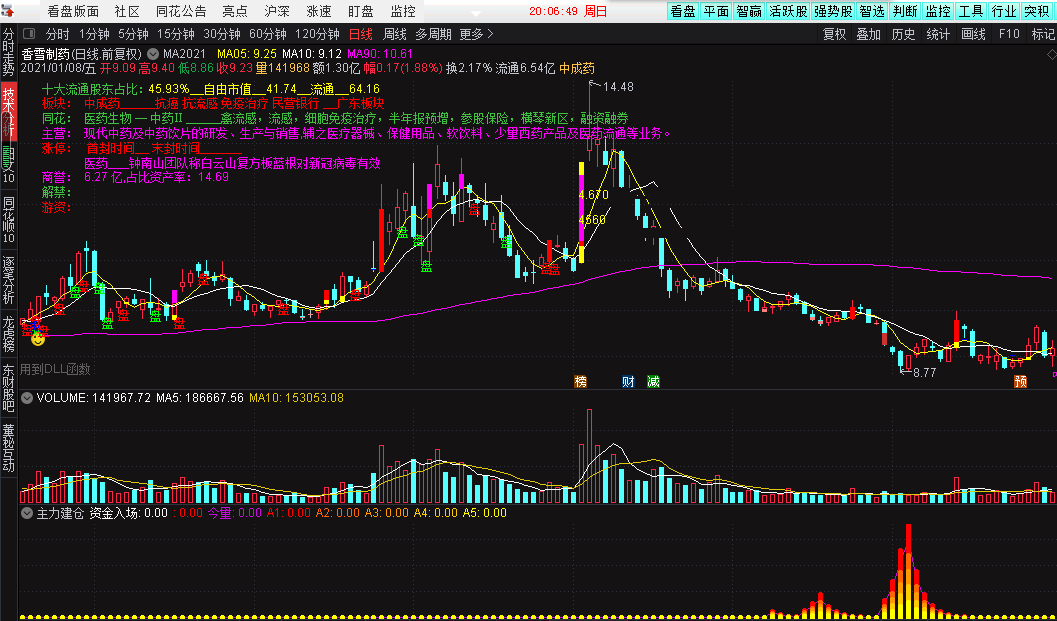Click the 中成药 sector label in info line
The image size is (1057, 621).
click(x=577, y=67)
